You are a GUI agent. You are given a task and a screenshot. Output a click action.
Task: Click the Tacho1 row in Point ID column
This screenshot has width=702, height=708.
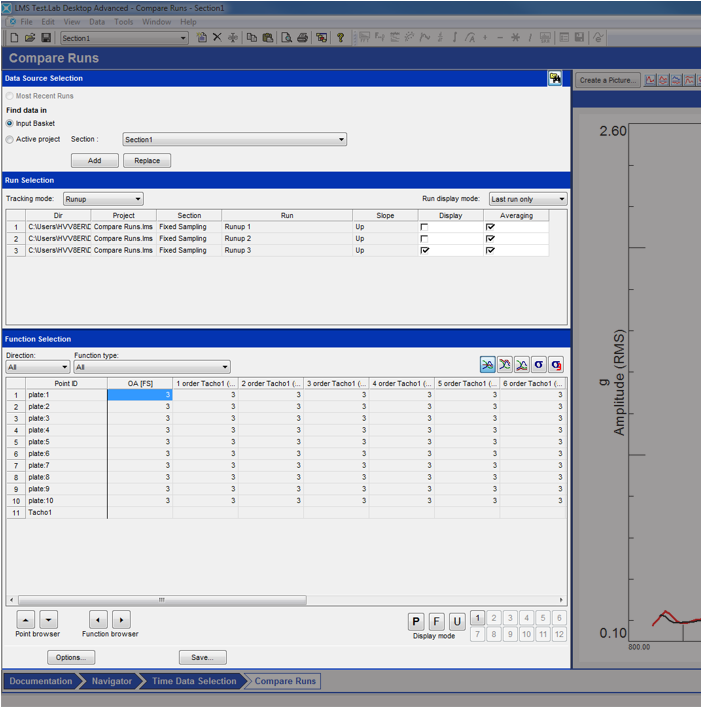(x=66, y=512)
